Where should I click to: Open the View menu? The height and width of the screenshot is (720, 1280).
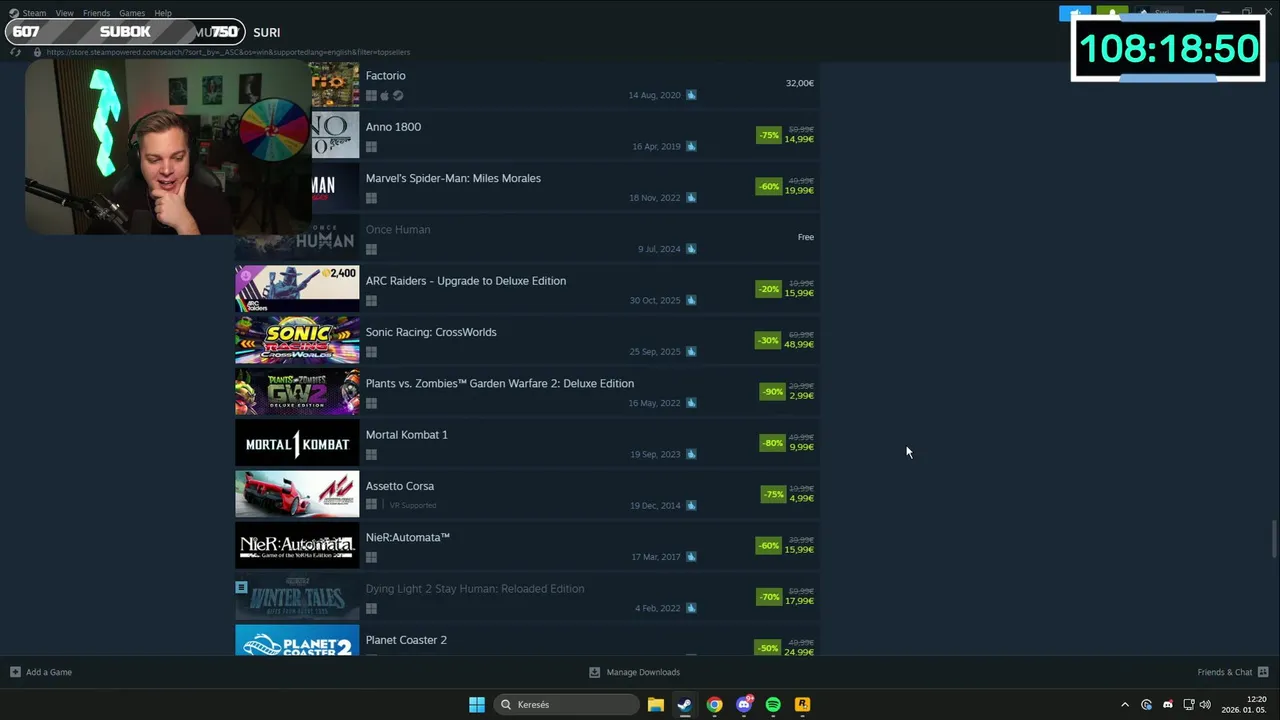(x=65, y=13)
